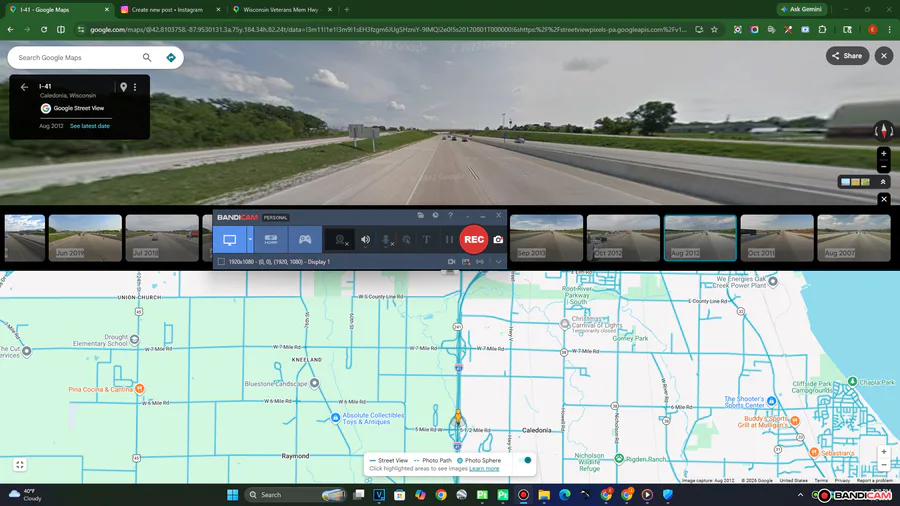
Task: Click Bandicam pause recording button
Action: click(x=449, y=240)
